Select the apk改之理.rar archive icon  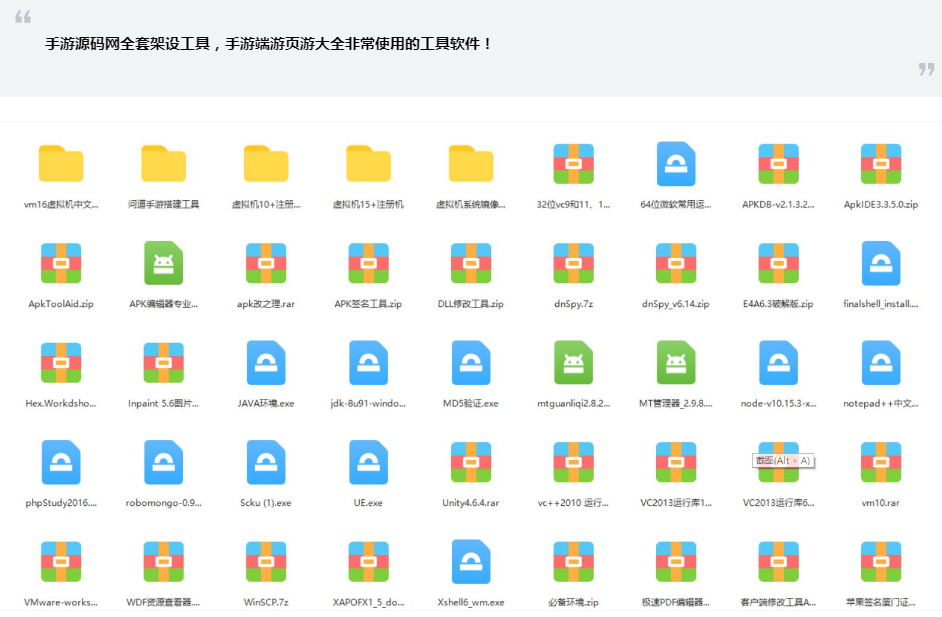tap(266, 263)
